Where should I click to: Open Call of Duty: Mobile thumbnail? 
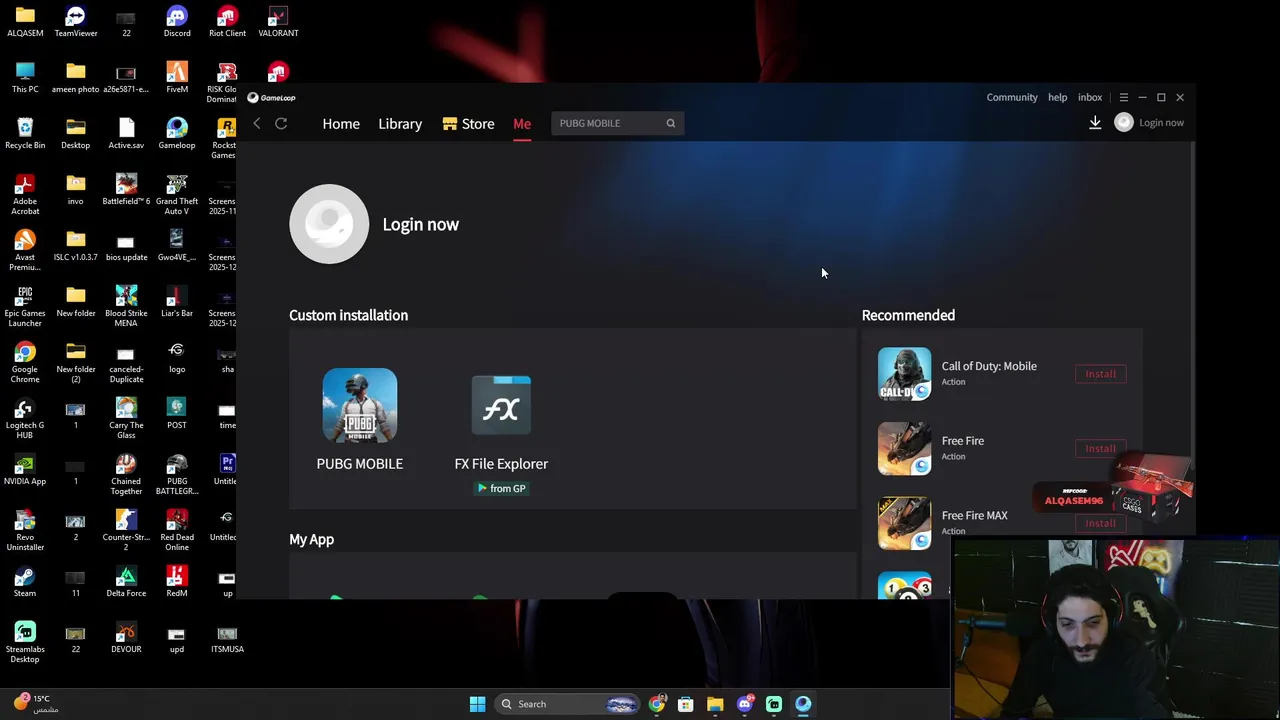point(904,374)
